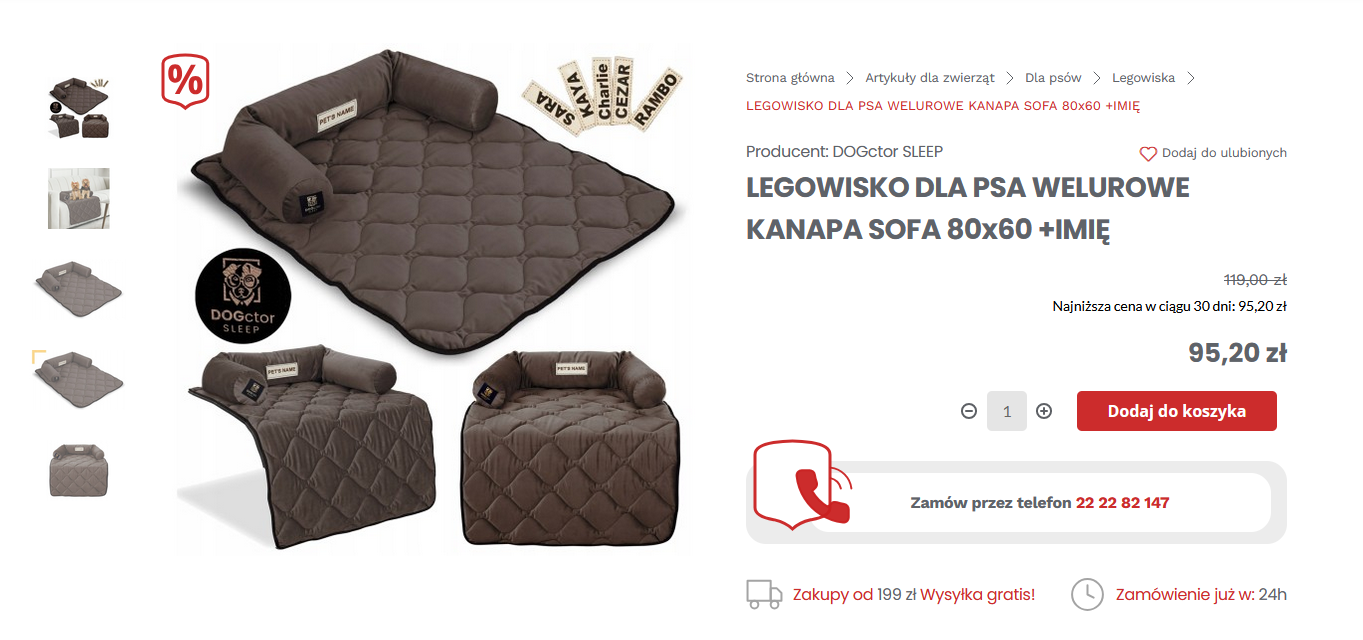Click the red percent discount badge icon
Image resolution: width=1363 pixels, height=640 pixels.
185,79
